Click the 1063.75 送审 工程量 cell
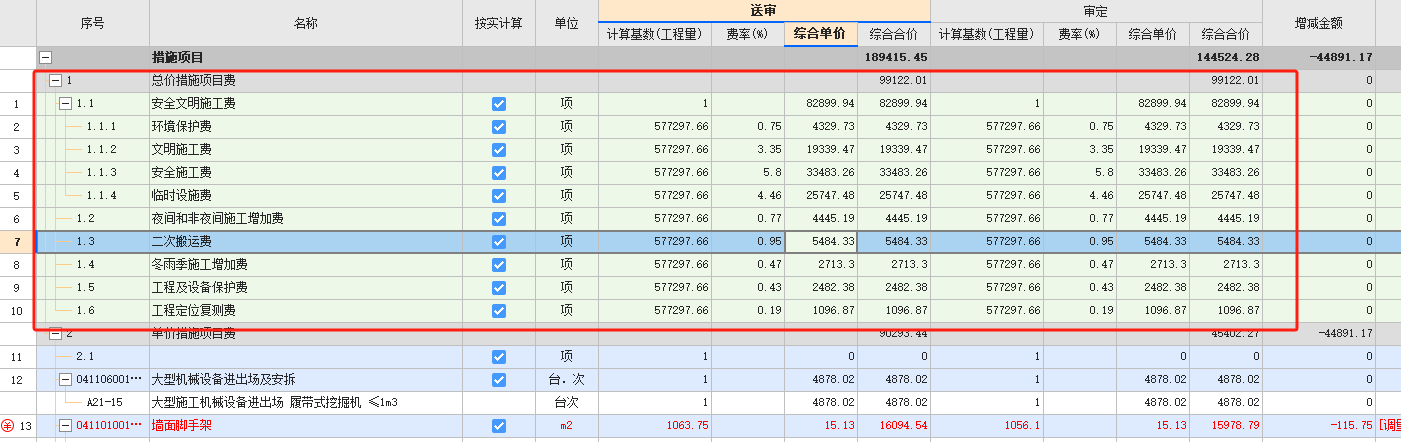The width and height of the screenshot is (1401, 442). [655, 426]
